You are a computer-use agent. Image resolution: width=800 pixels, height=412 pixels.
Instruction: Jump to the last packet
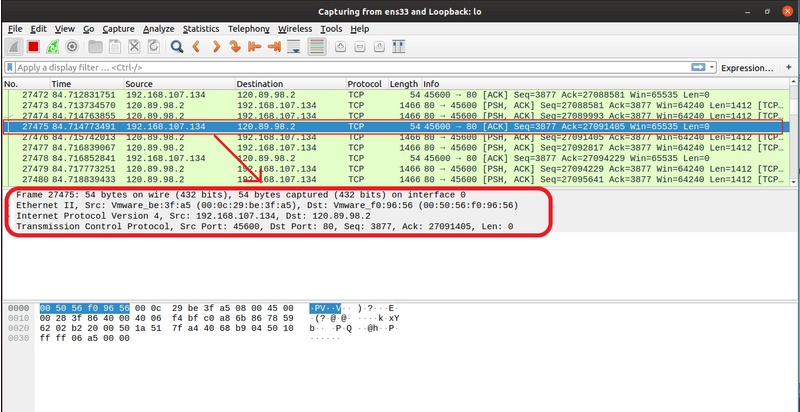click(273, 47)
